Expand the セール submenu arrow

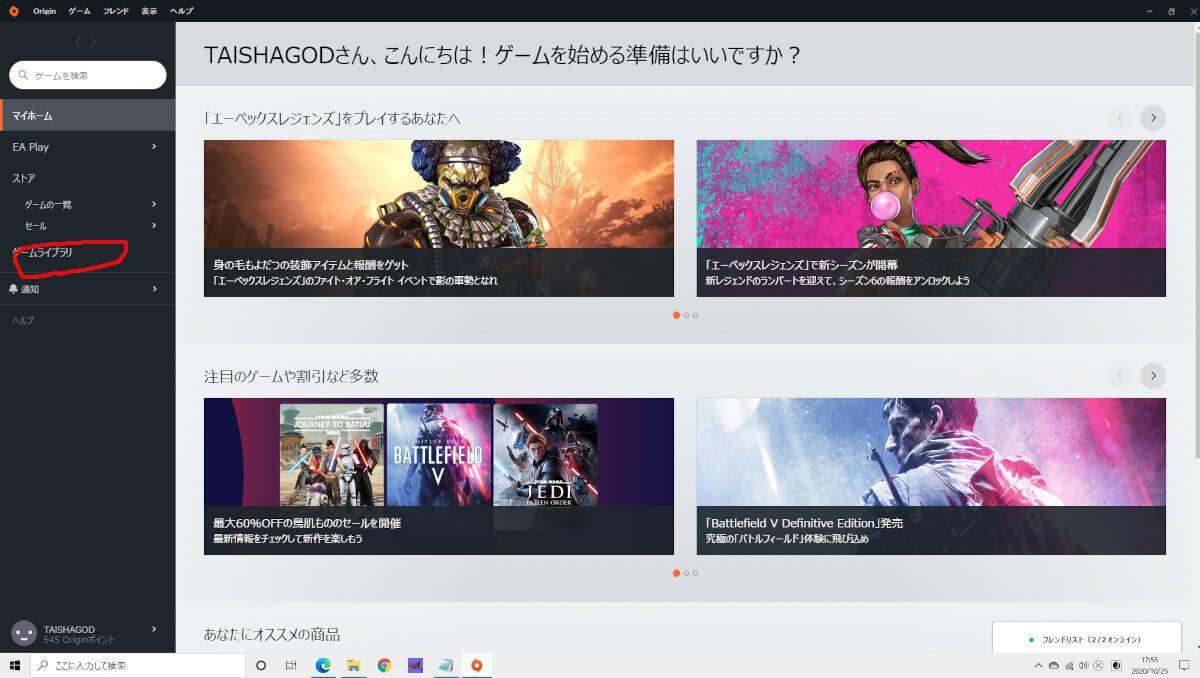click(154, 226)
